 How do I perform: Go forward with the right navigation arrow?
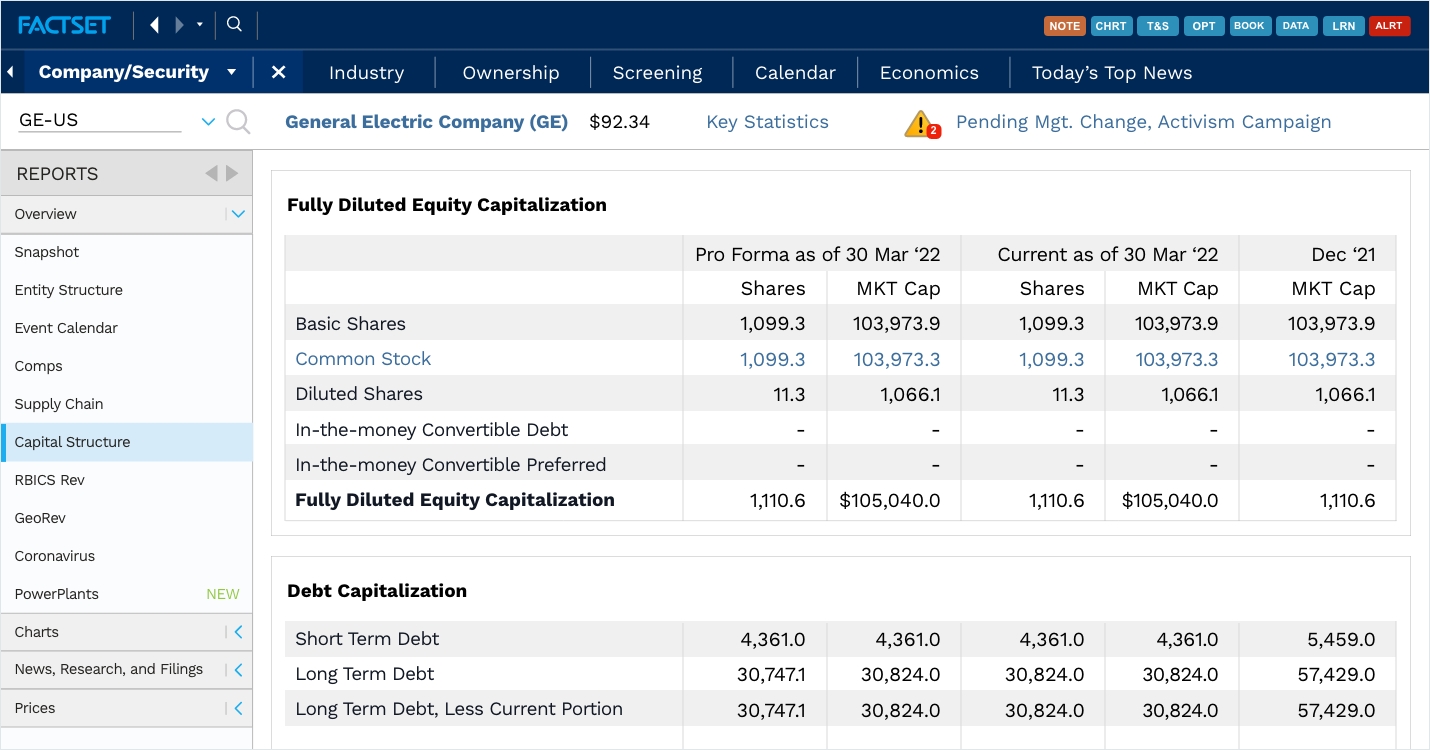point(179,25)
